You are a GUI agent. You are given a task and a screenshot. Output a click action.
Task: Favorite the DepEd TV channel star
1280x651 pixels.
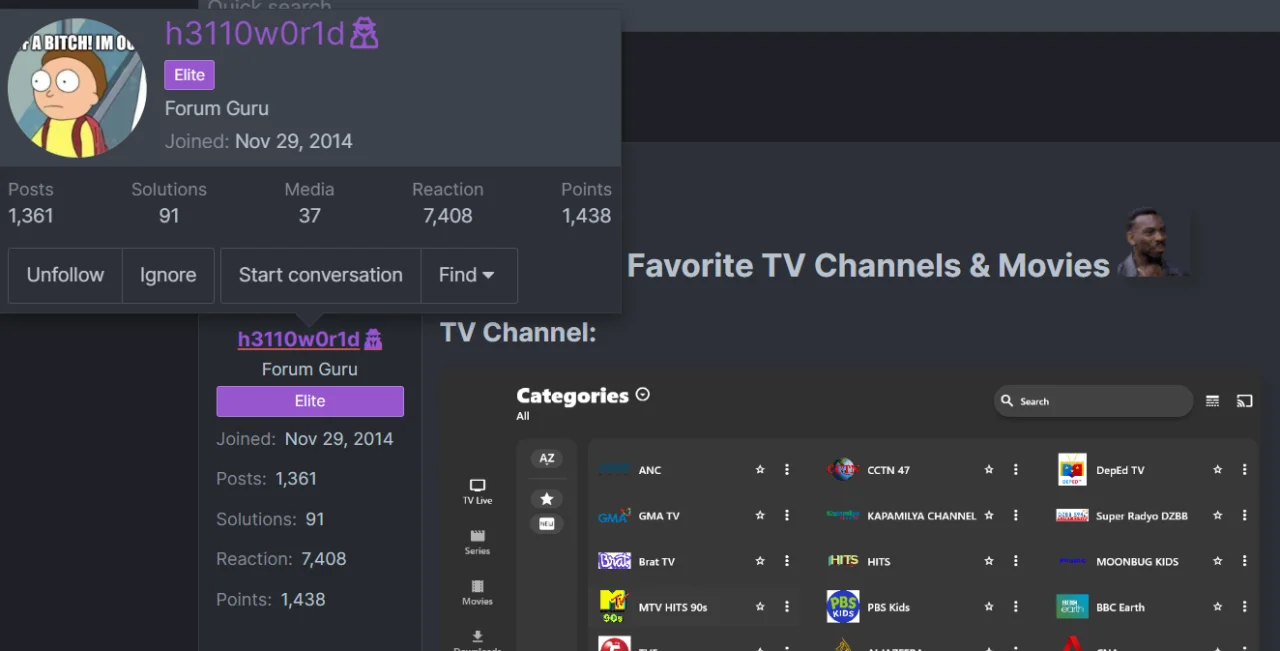(x=1218, y=469)
